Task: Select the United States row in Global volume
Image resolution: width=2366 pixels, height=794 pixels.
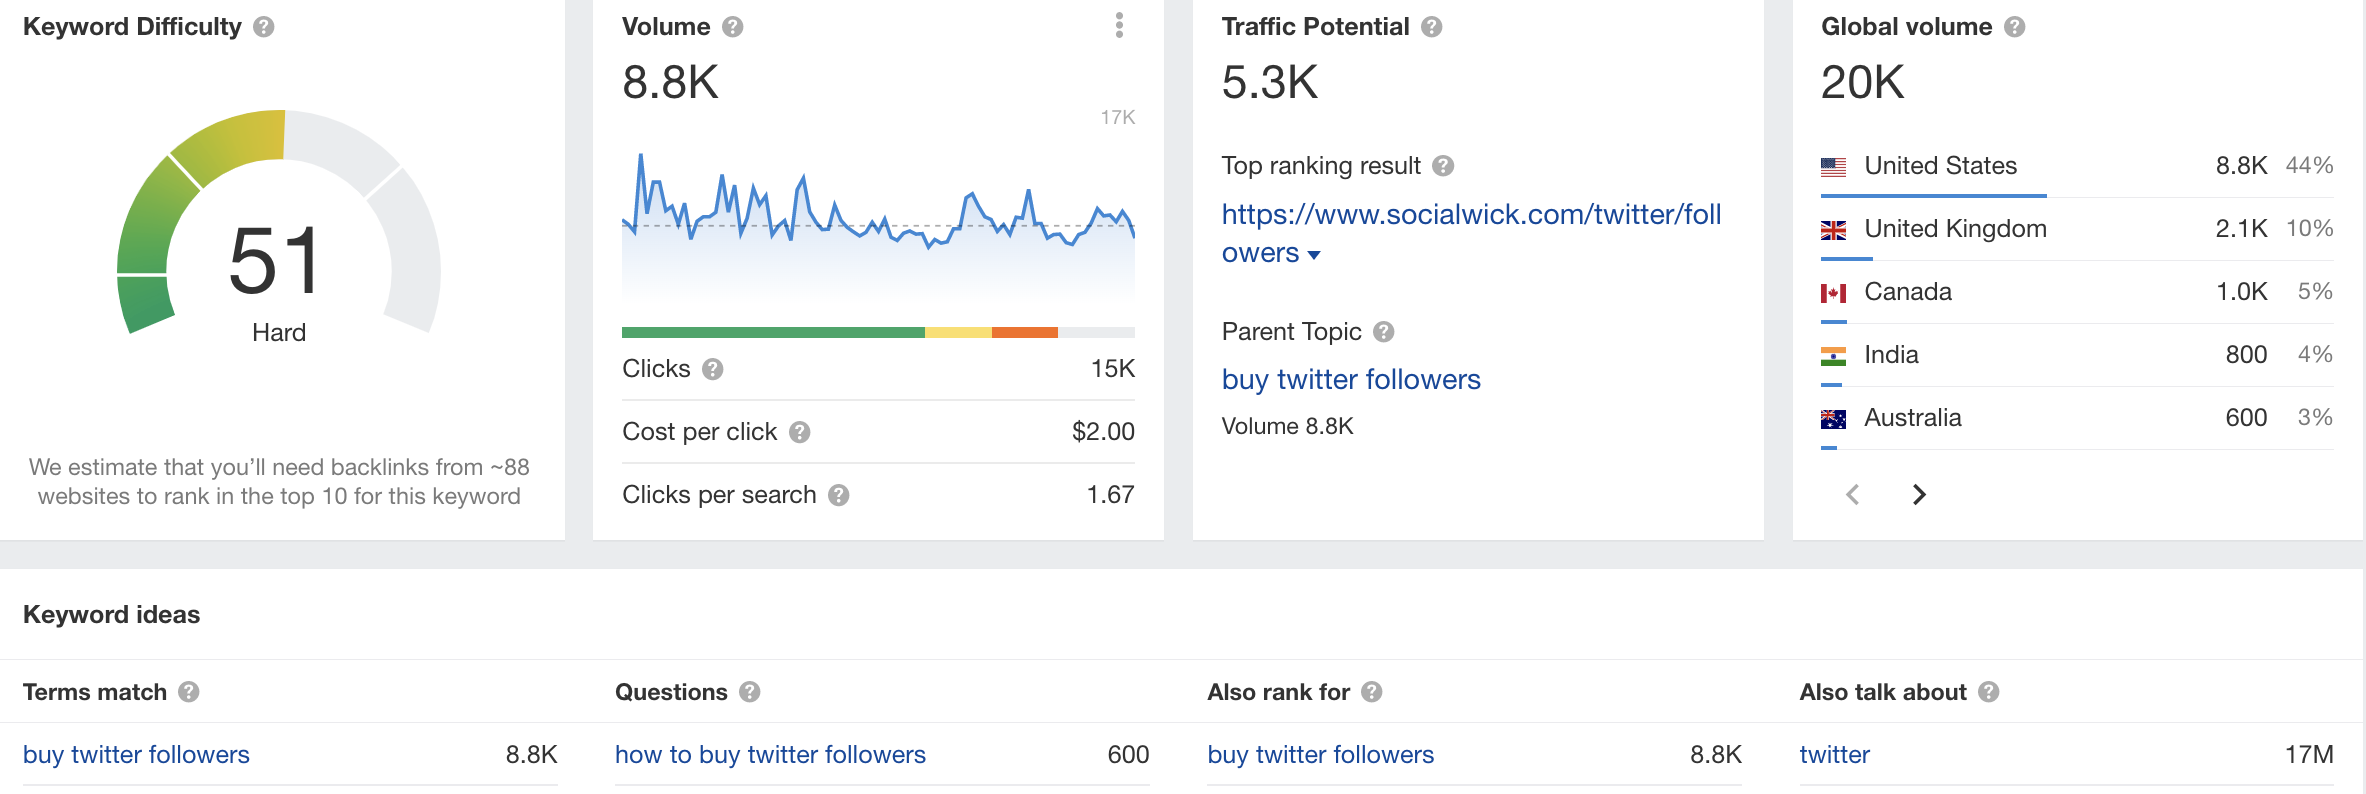Action: coord(1940,166)
